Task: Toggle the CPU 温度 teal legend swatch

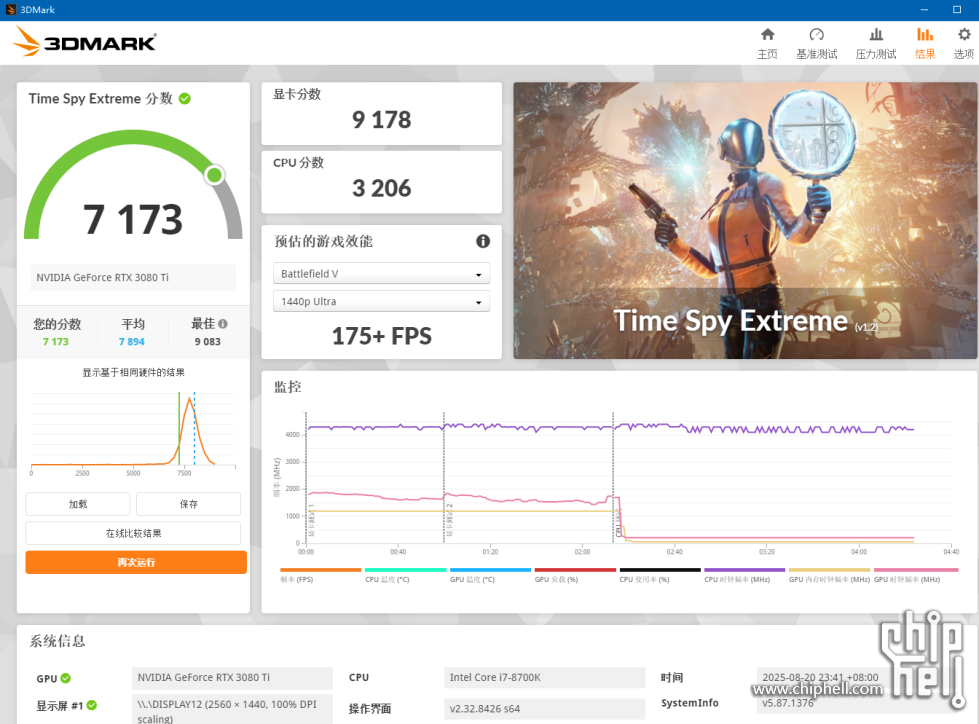Action: pos(406,570)
